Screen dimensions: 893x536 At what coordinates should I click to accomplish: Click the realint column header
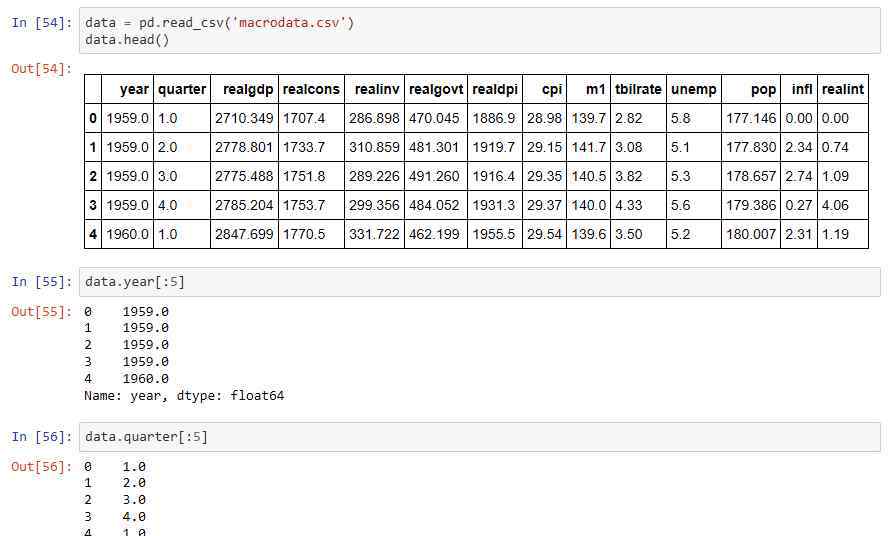tap(843, 89)
